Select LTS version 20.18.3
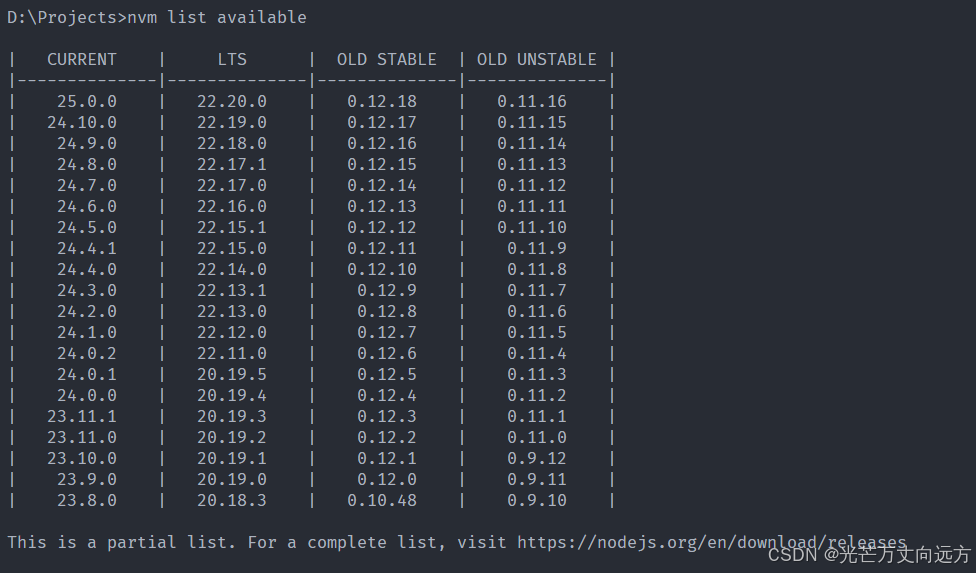976x573 pixels. (x=232, y=501)
